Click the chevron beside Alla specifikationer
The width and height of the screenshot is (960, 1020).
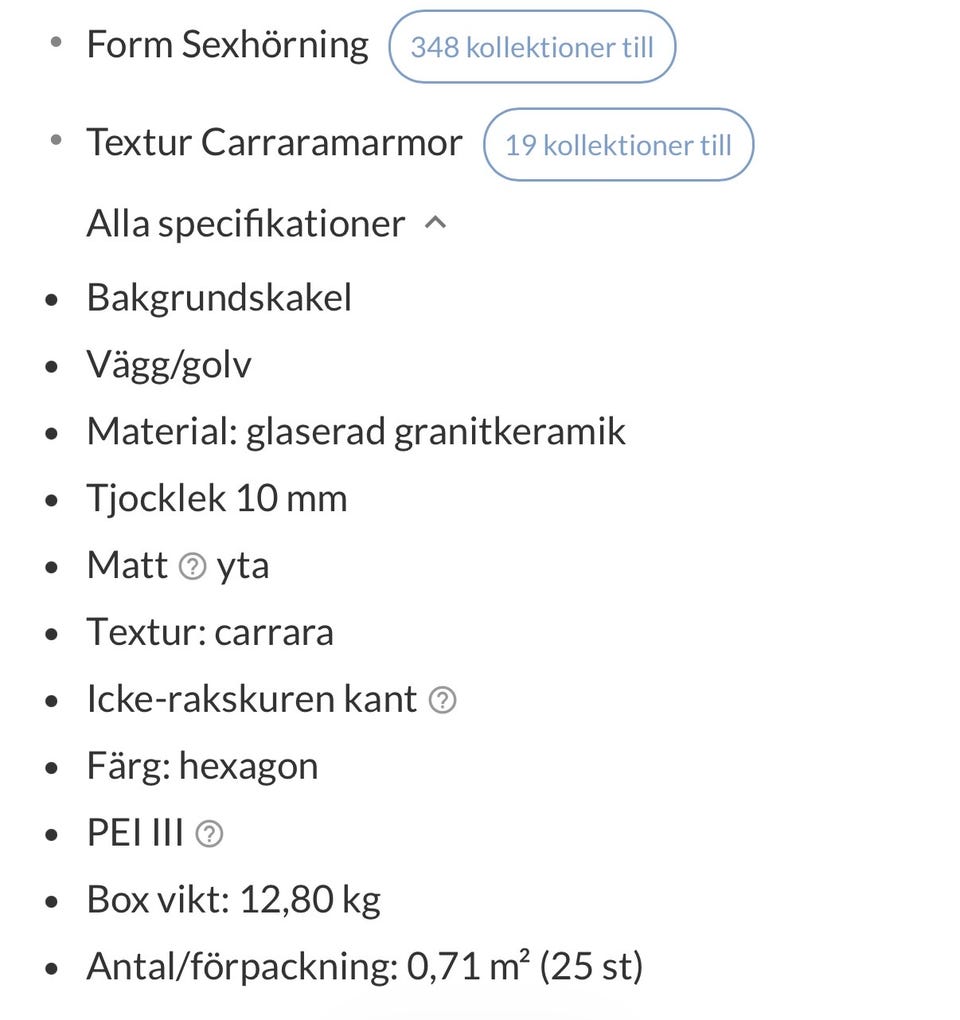click(x=435, y=224)
